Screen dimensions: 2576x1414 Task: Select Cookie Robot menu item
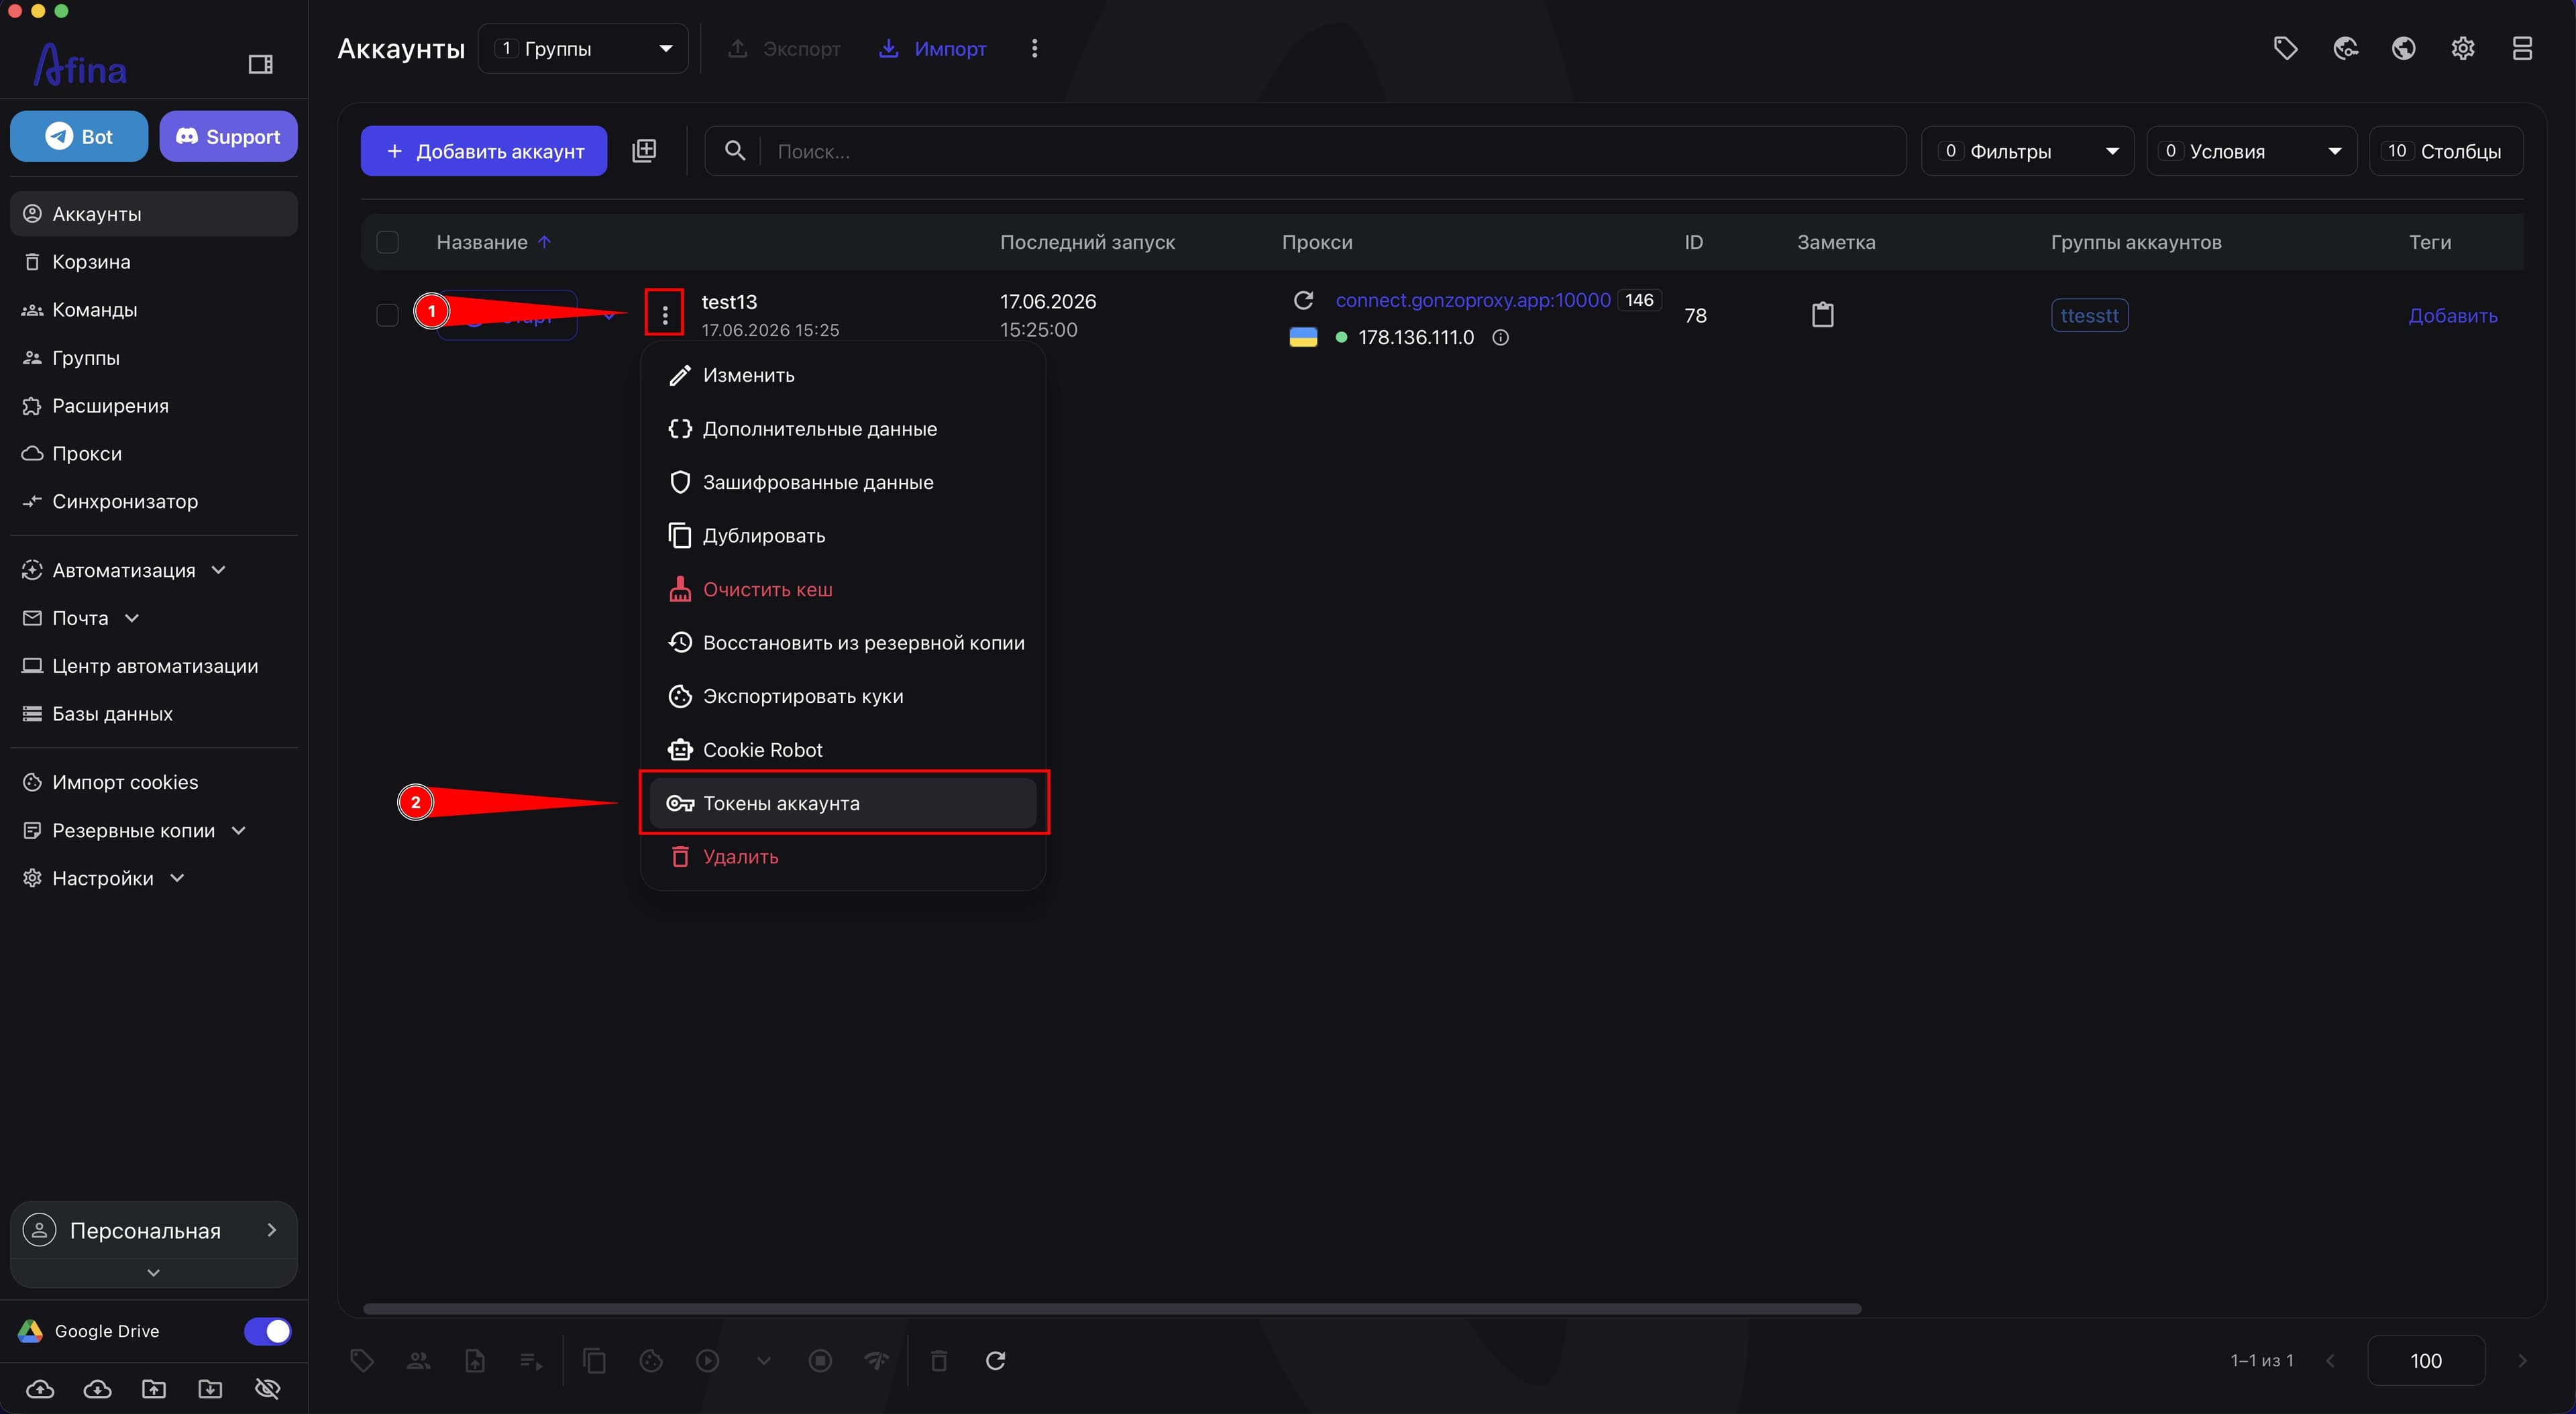tap(842, 750)
